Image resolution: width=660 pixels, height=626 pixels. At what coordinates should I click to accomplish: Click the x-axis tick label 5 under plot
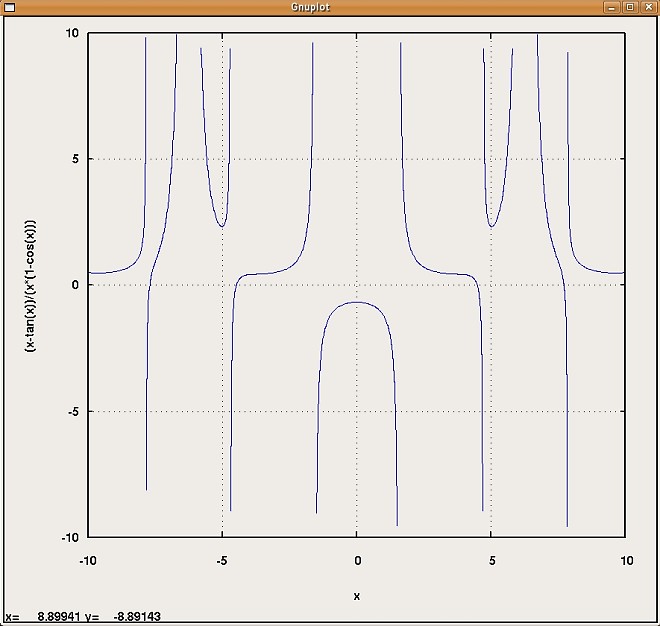[492, 561]
